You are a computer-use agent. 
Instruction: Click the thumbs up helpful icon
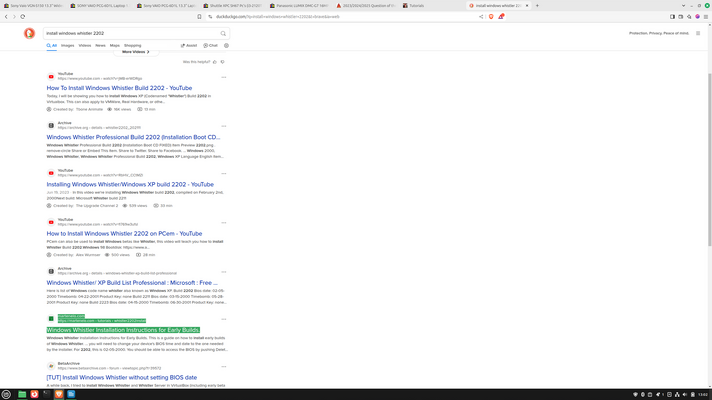pyautogui.click(x=215, y=62)
